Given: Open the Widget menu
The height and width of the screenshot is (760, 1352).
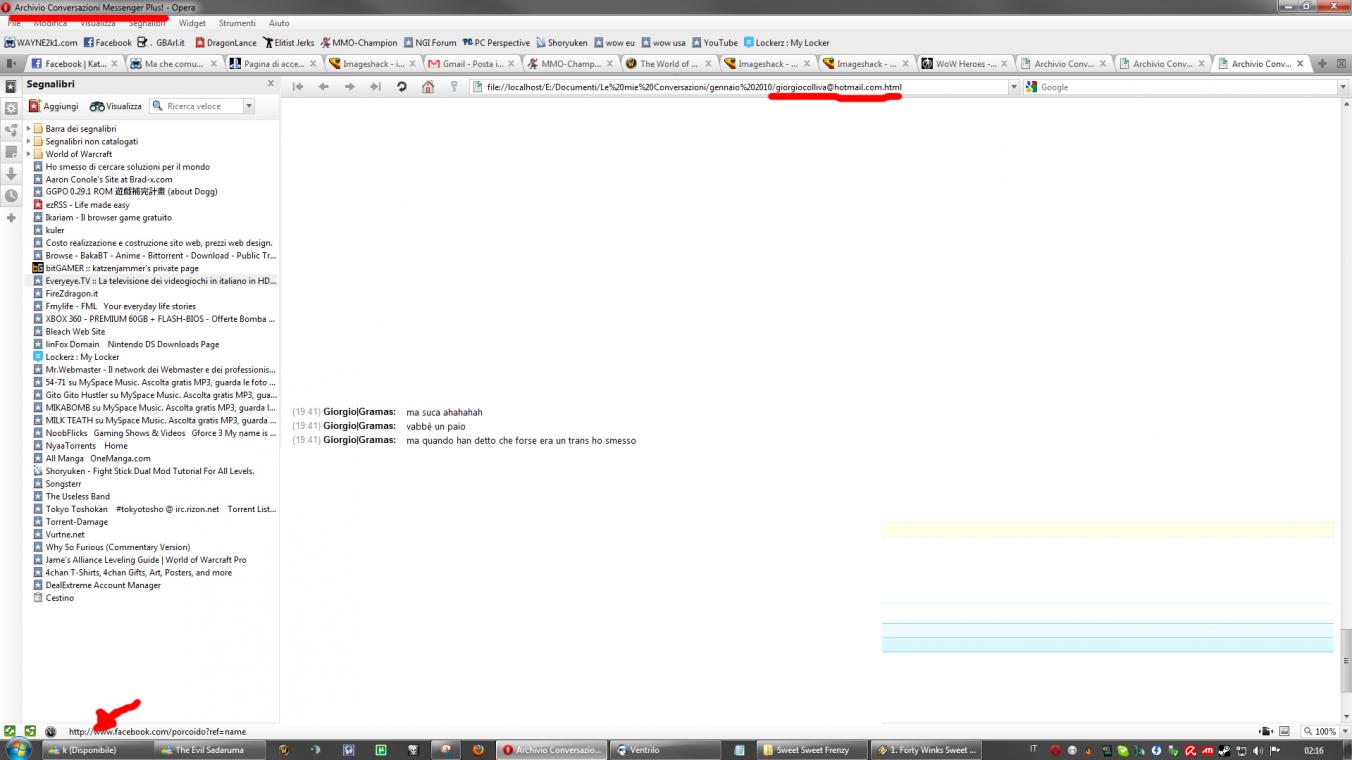Looking at the screenshot, I should (x=192, y=23).
